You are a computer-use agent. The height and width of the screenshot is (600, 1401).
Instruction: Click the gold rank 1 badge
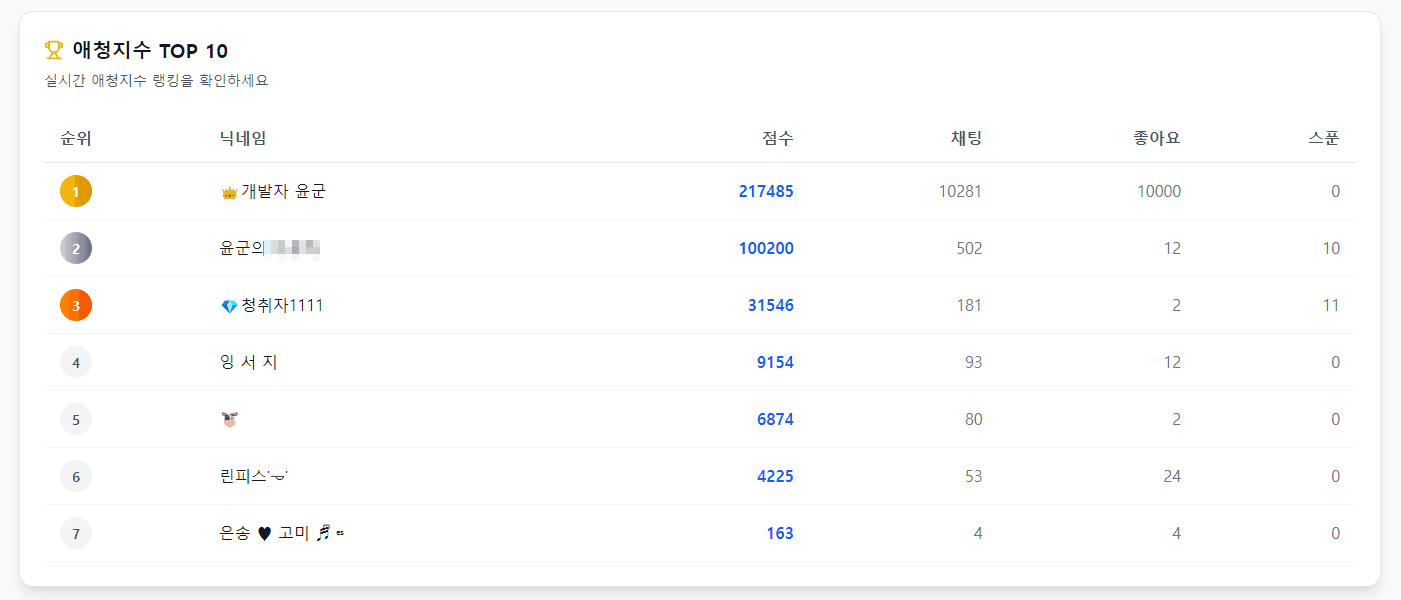(x=76, y=191)
